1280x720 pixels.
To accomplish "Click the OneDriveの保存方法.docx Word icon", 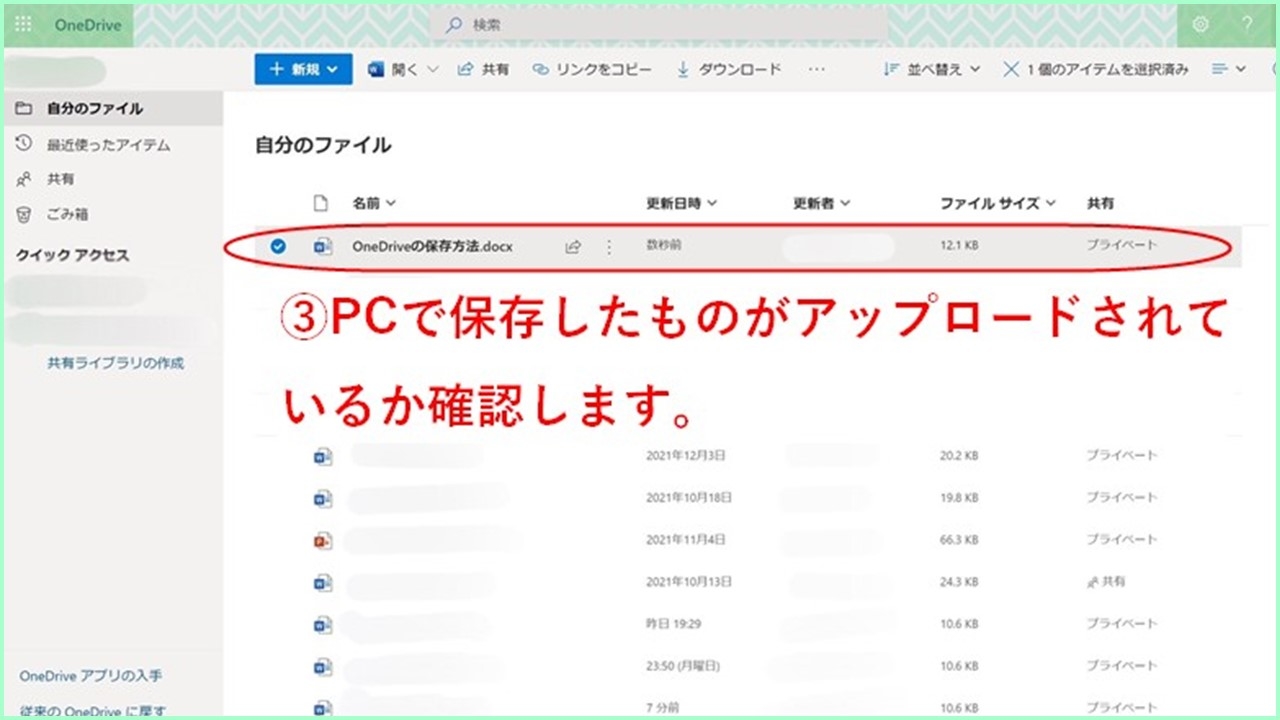I will (322, 246).
